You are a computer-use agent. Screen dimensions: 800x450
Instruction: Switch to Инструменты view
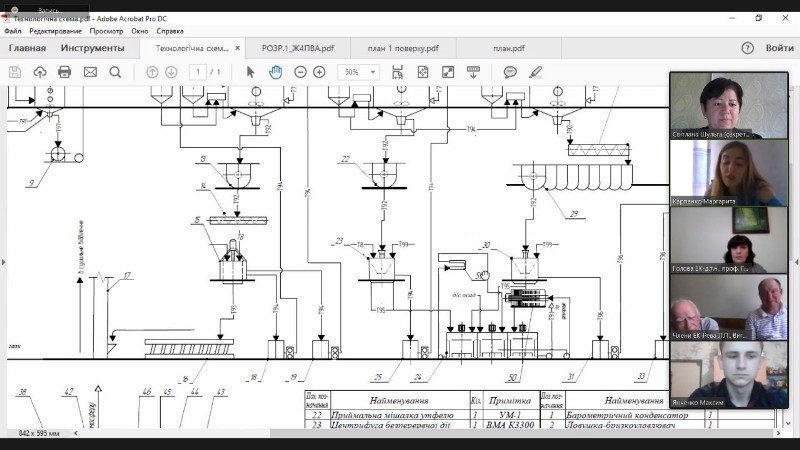pyautogui.click(x=92, y=48)
